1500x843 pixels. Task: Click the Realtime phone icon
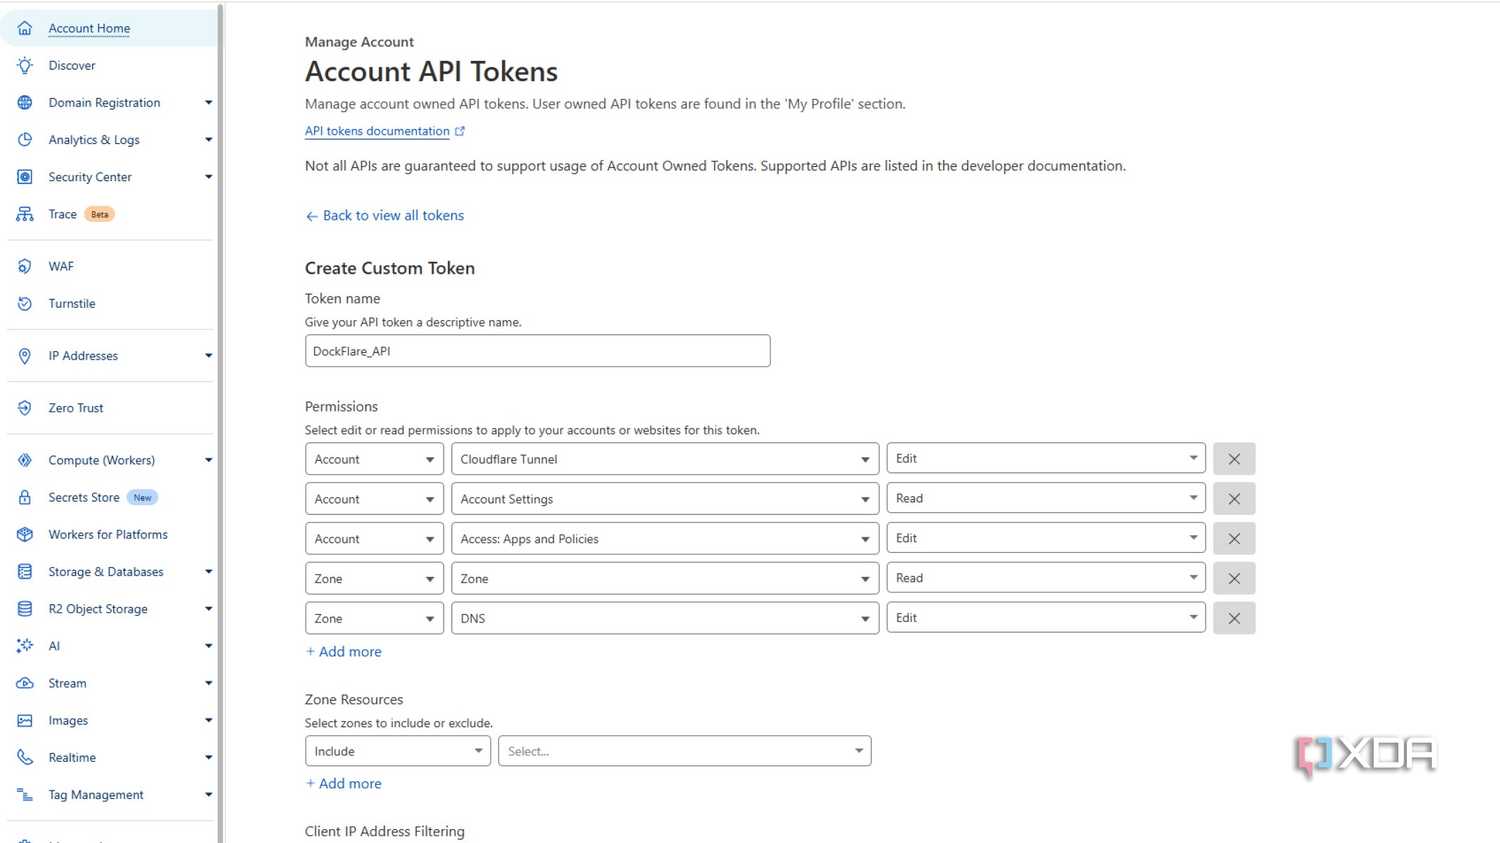25,757
